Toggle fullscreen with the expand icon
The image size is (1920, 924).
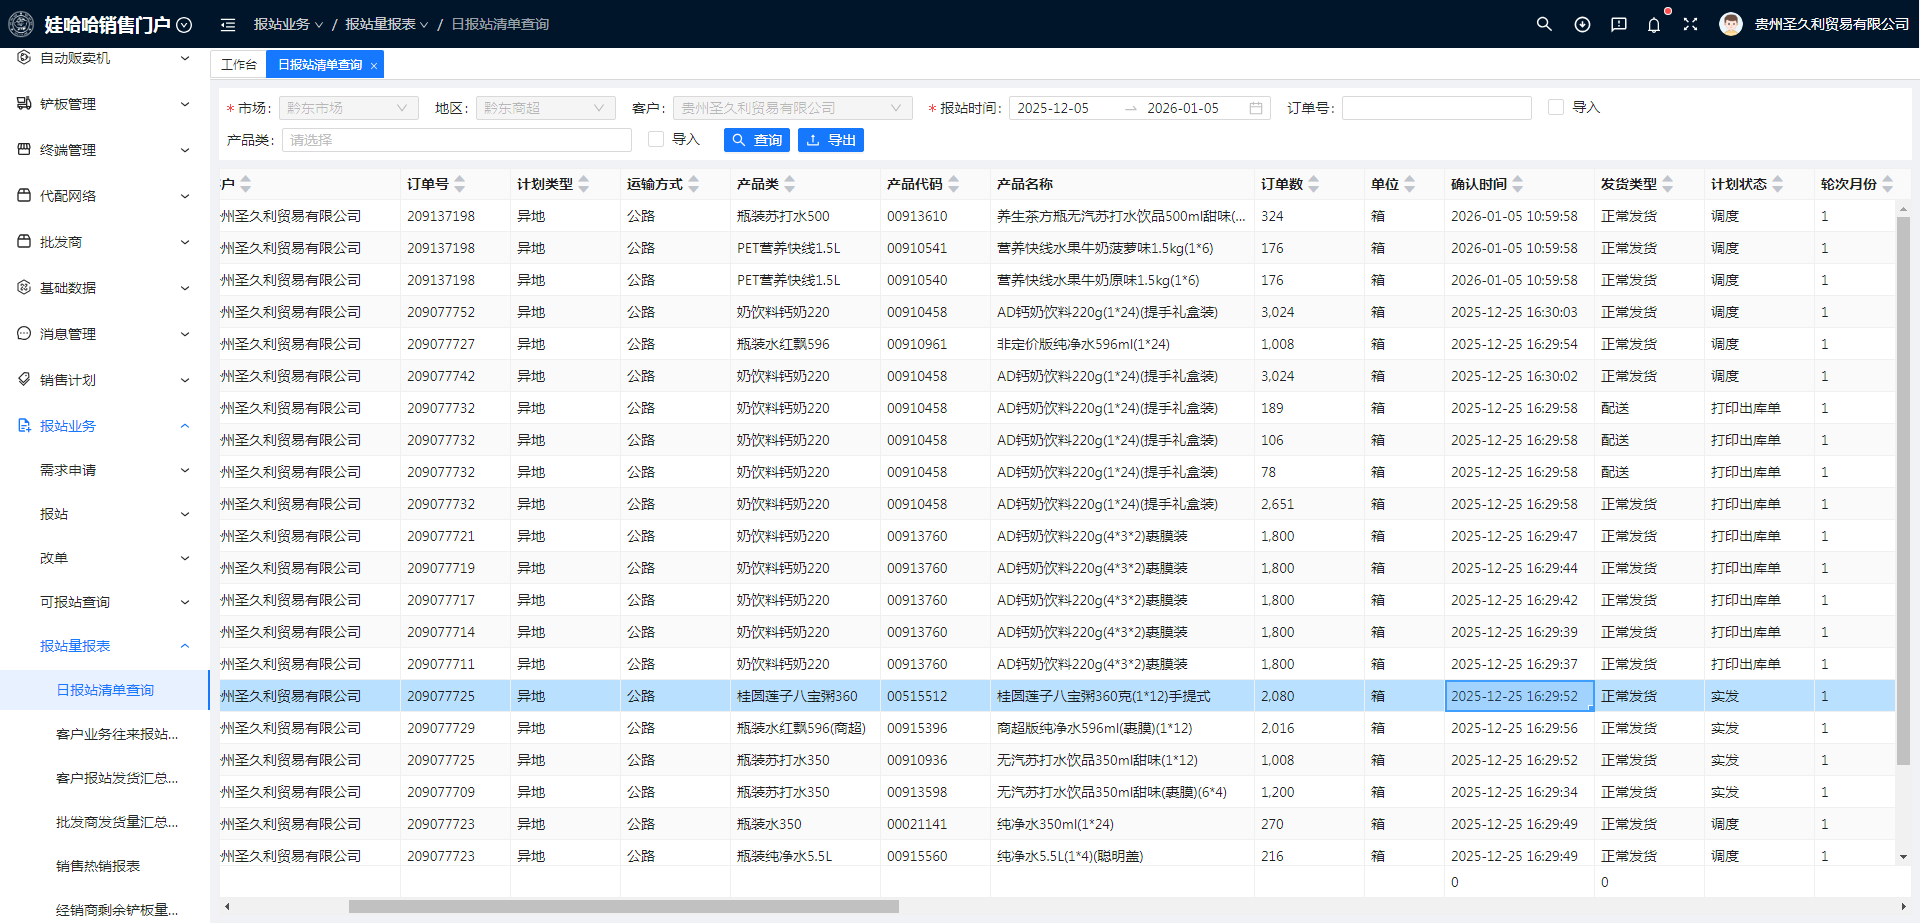point(1690,24)
